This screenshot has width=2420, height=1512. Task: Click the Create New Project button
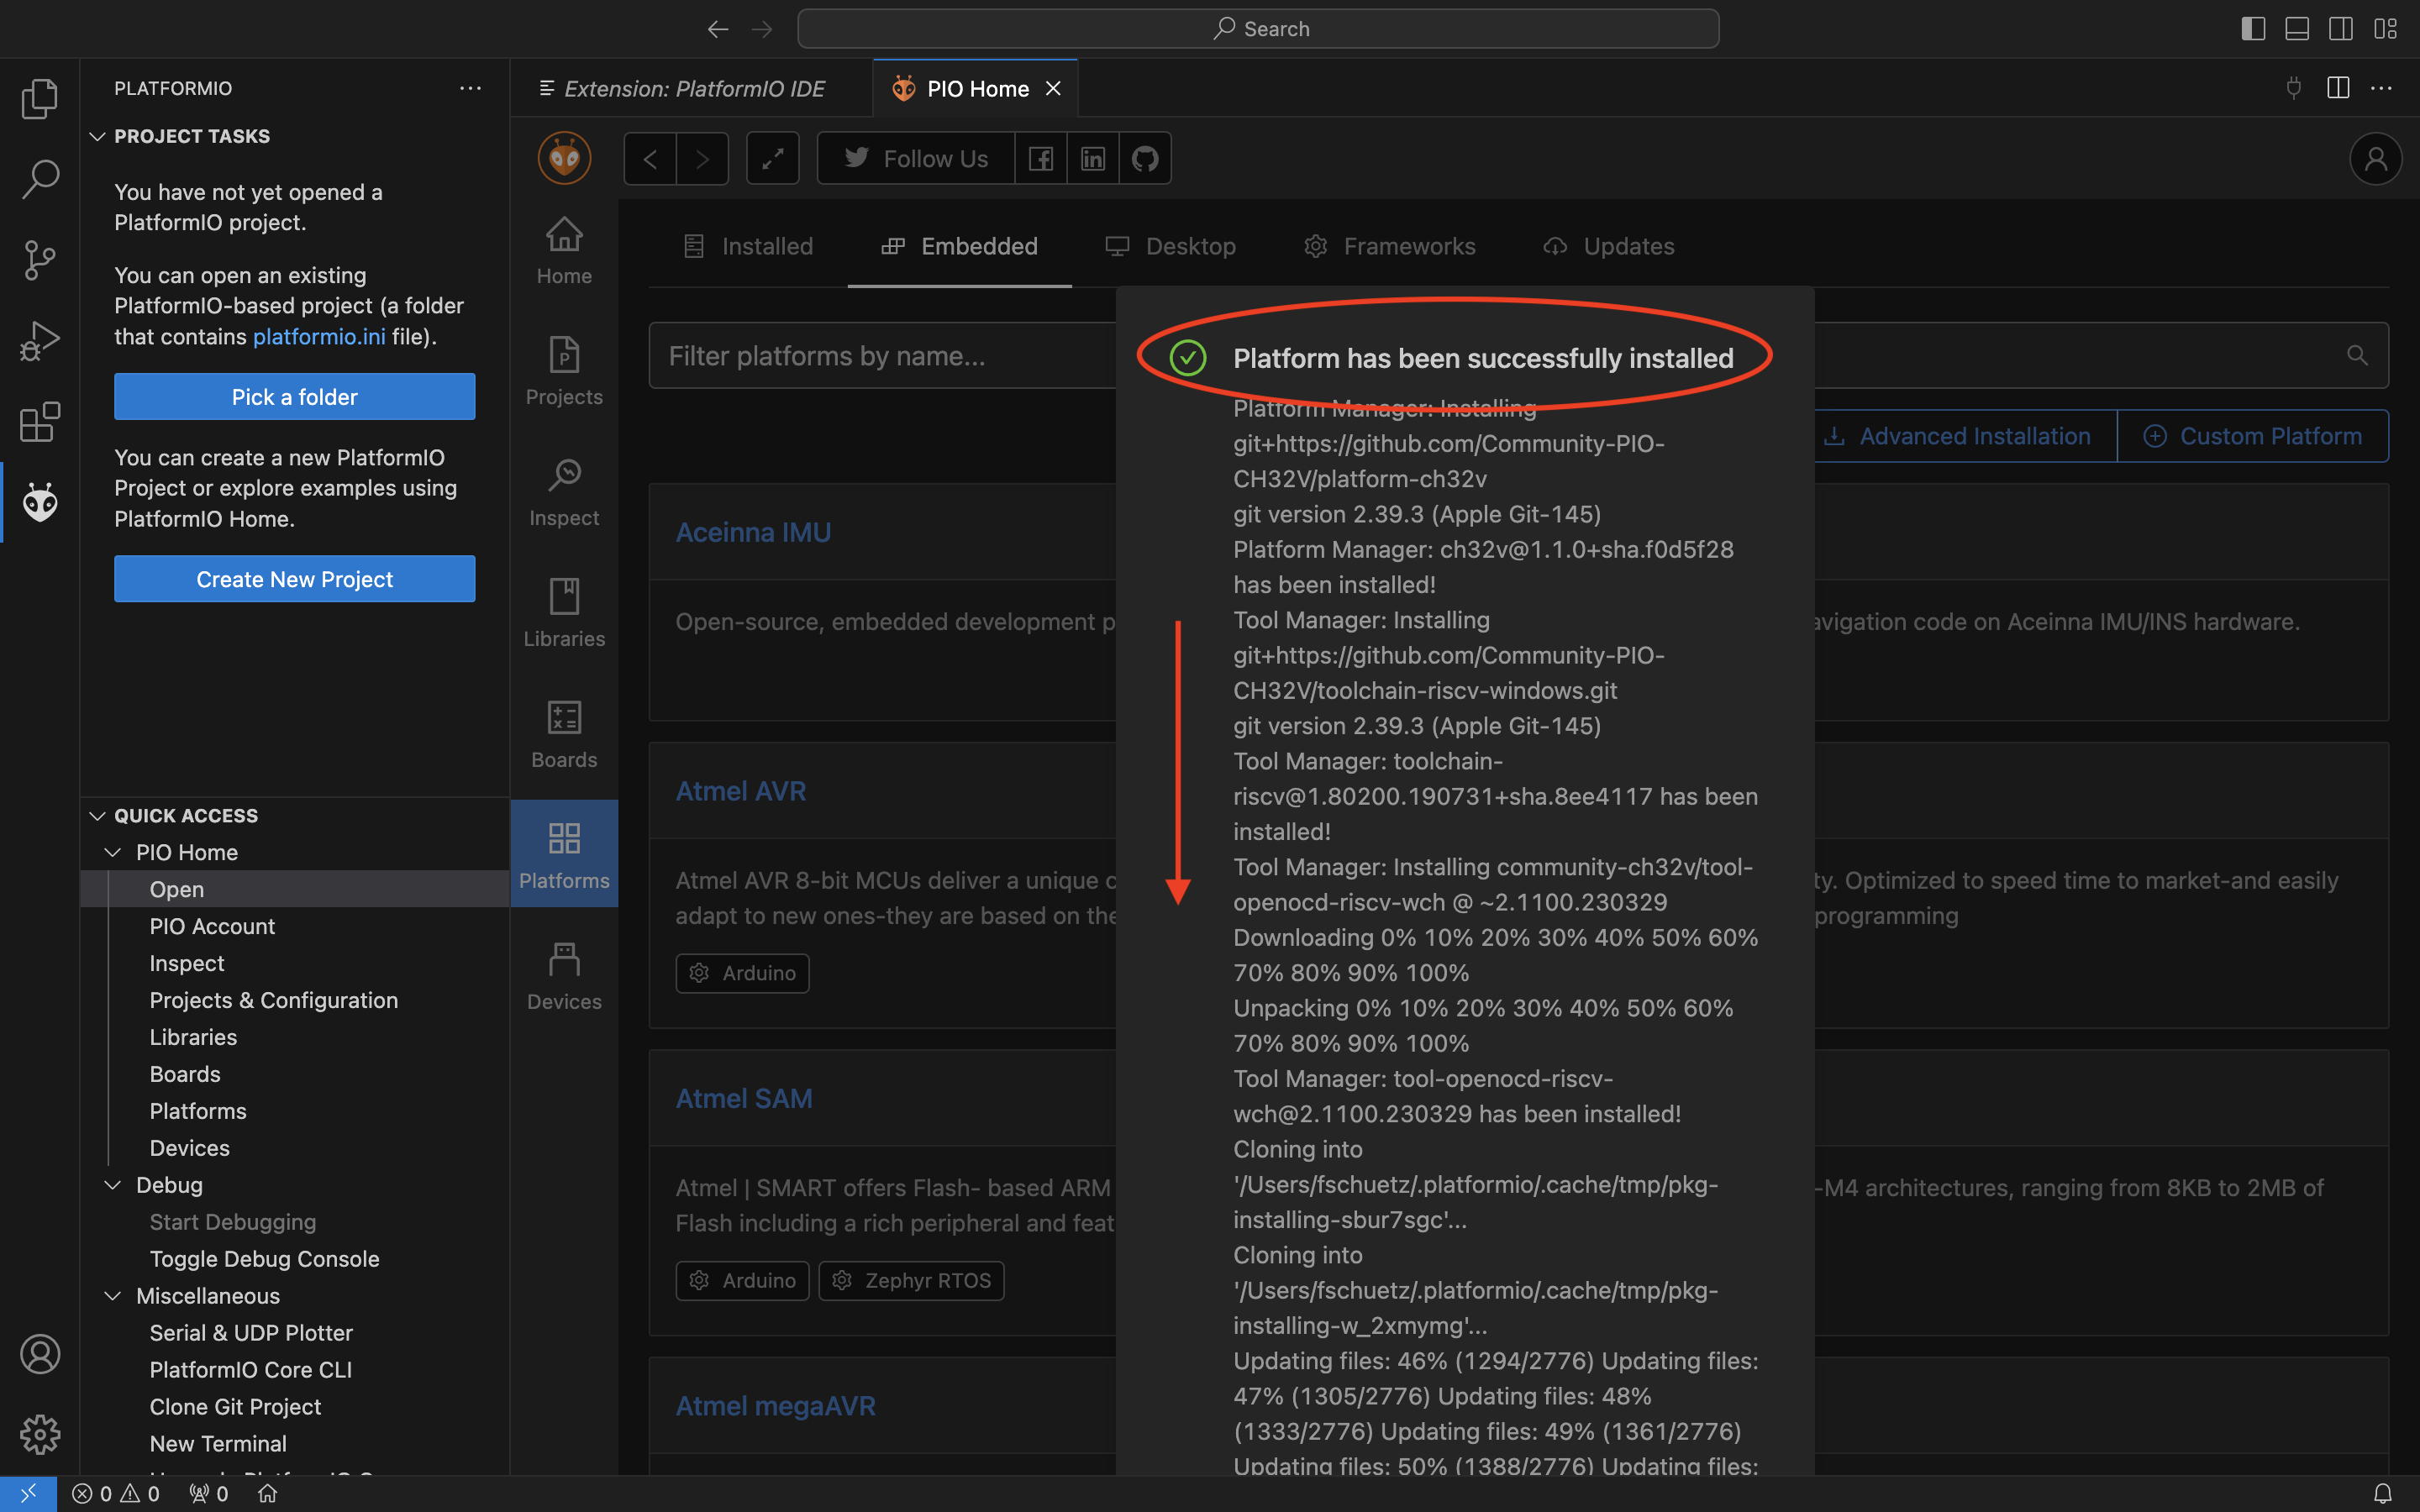[x=294, y=579]
